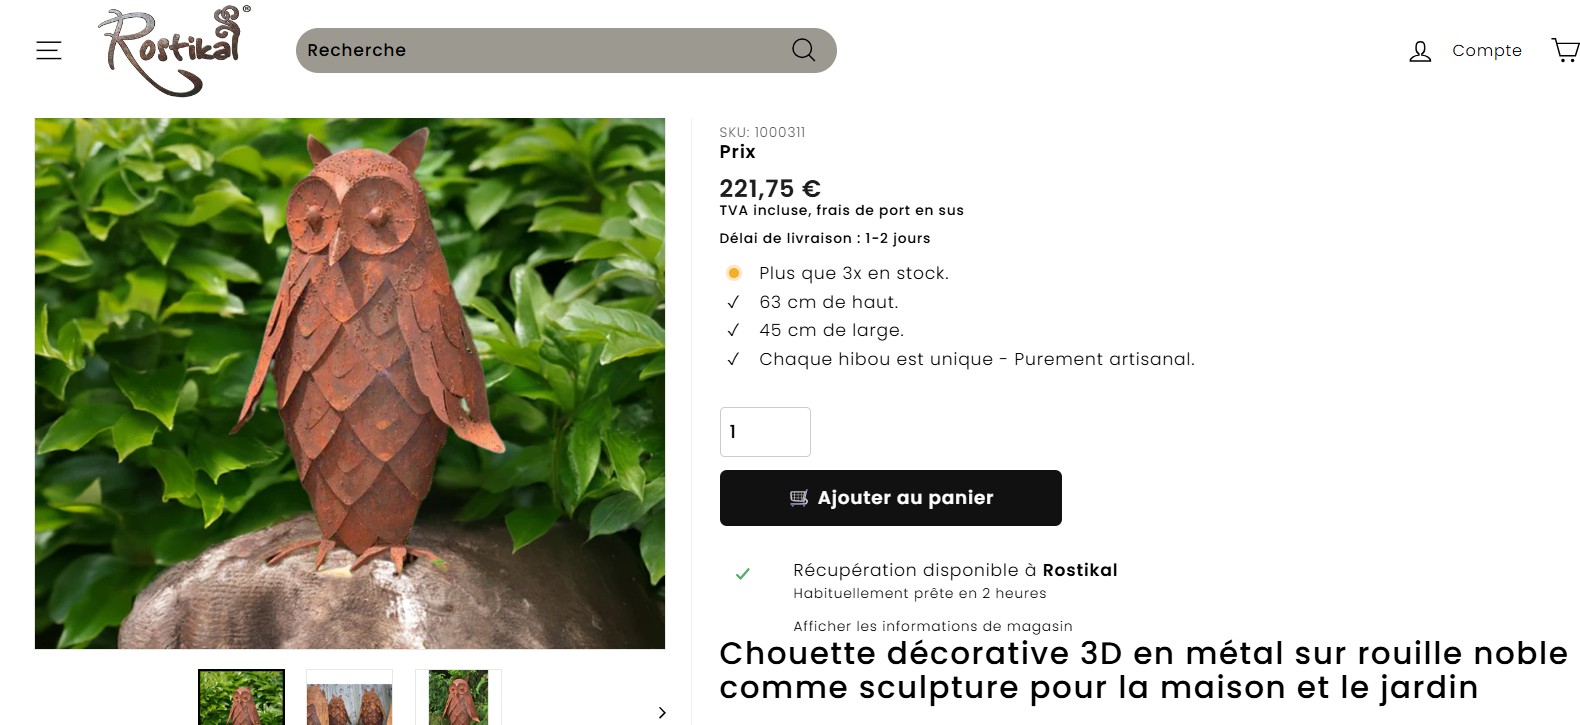Click the product title Chouette décorative 3D
The width and height of the screenshot is (1580, 725).
click(x=1143, y=670)
